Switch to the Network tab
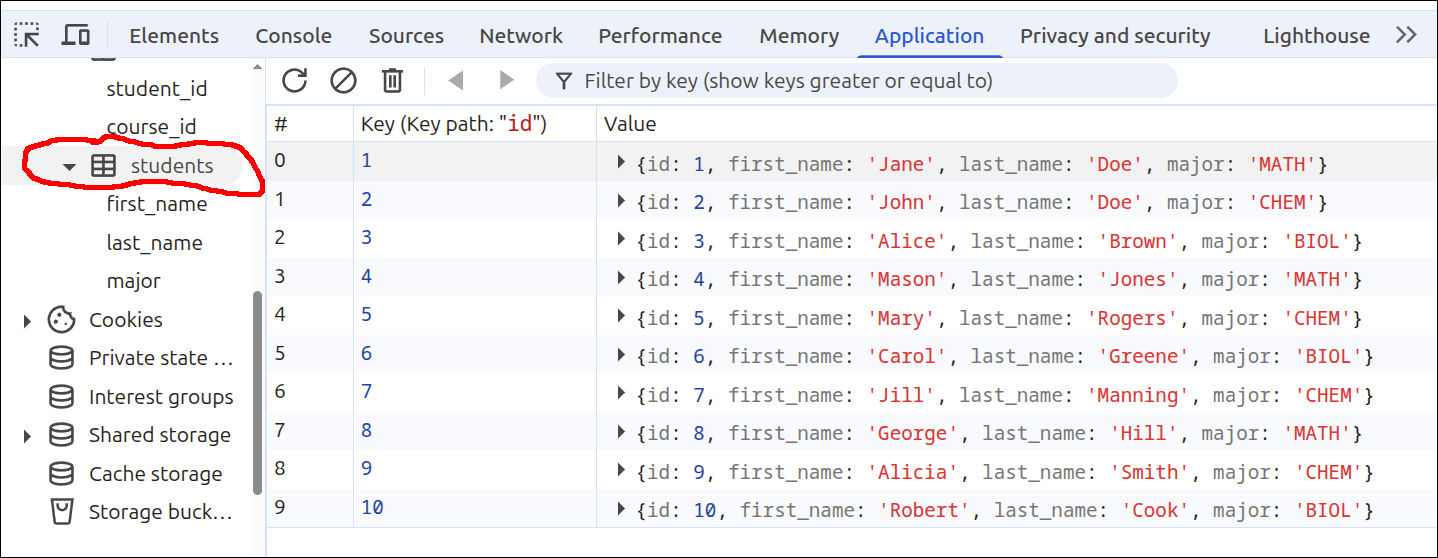Image resolution: width=1438 pixels, height=558 pixels. tap(521, 36)
